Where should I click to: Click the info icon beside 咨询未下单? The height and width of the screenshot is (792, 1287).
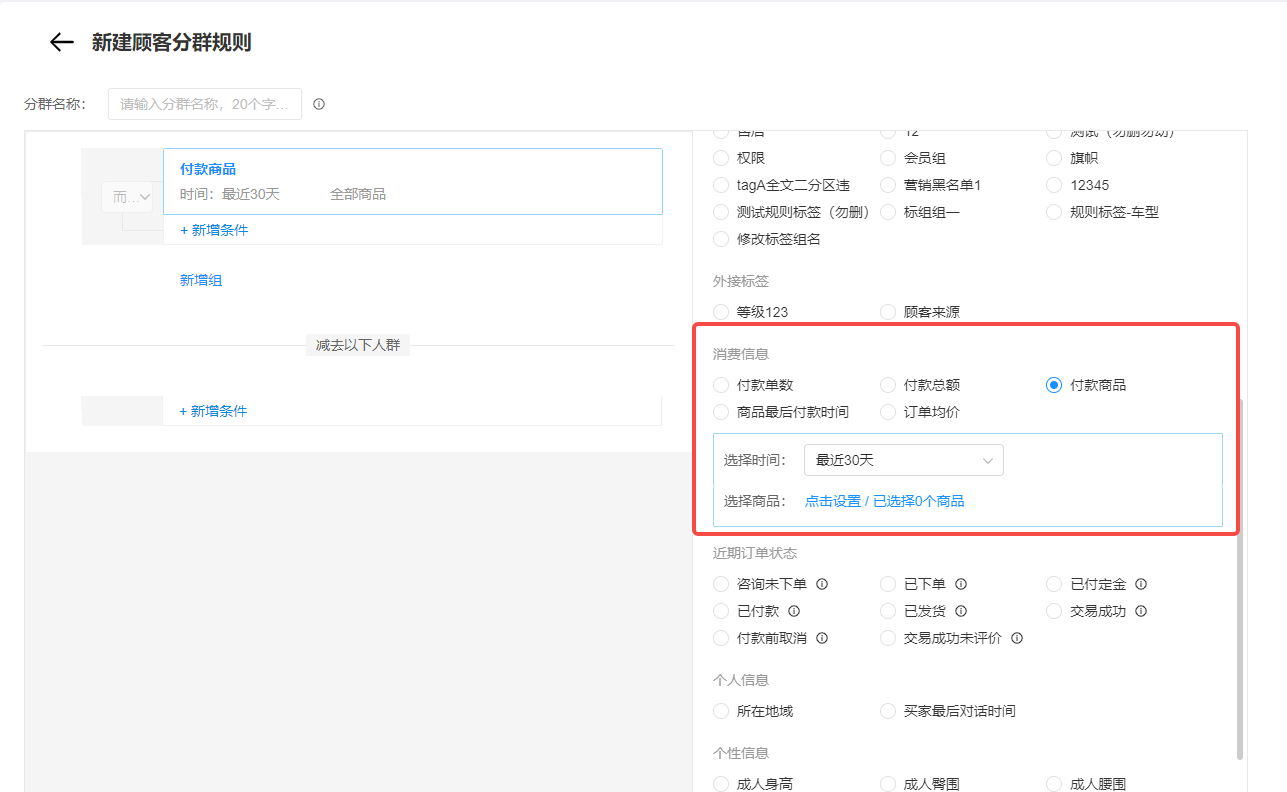point(822,584)
